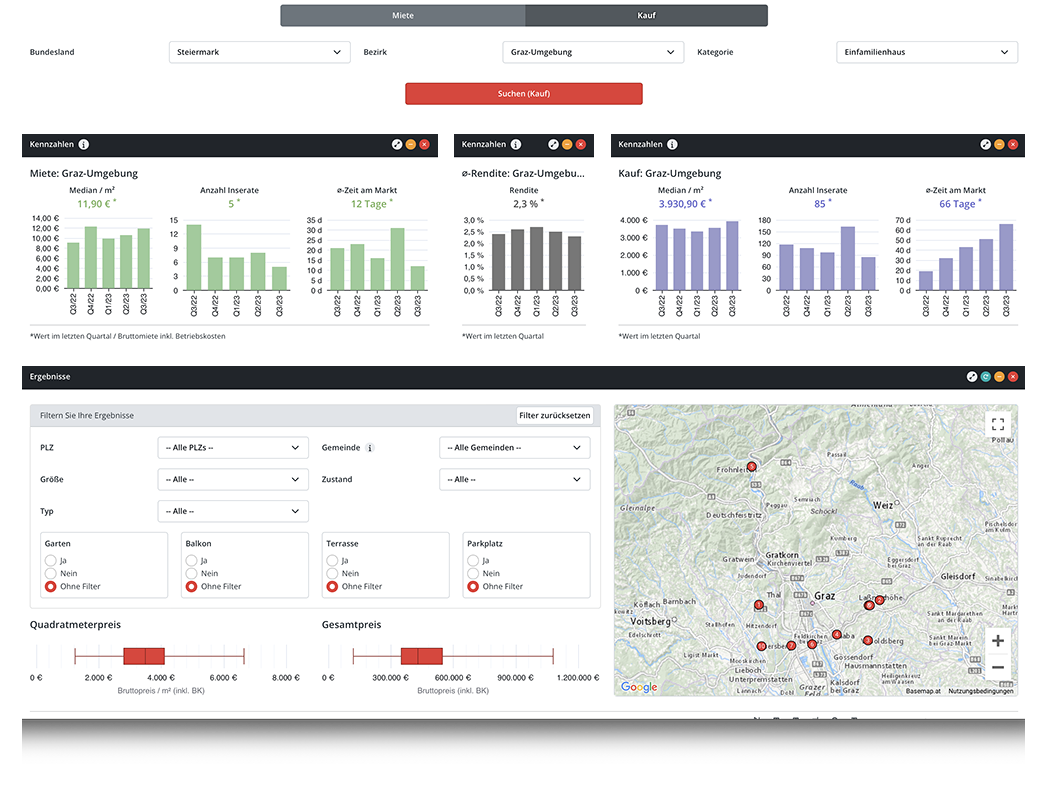Refresh the Ergebnisse panel with teal icon
This screenshot has height=800, width=1050.
[x=985, y=377]
